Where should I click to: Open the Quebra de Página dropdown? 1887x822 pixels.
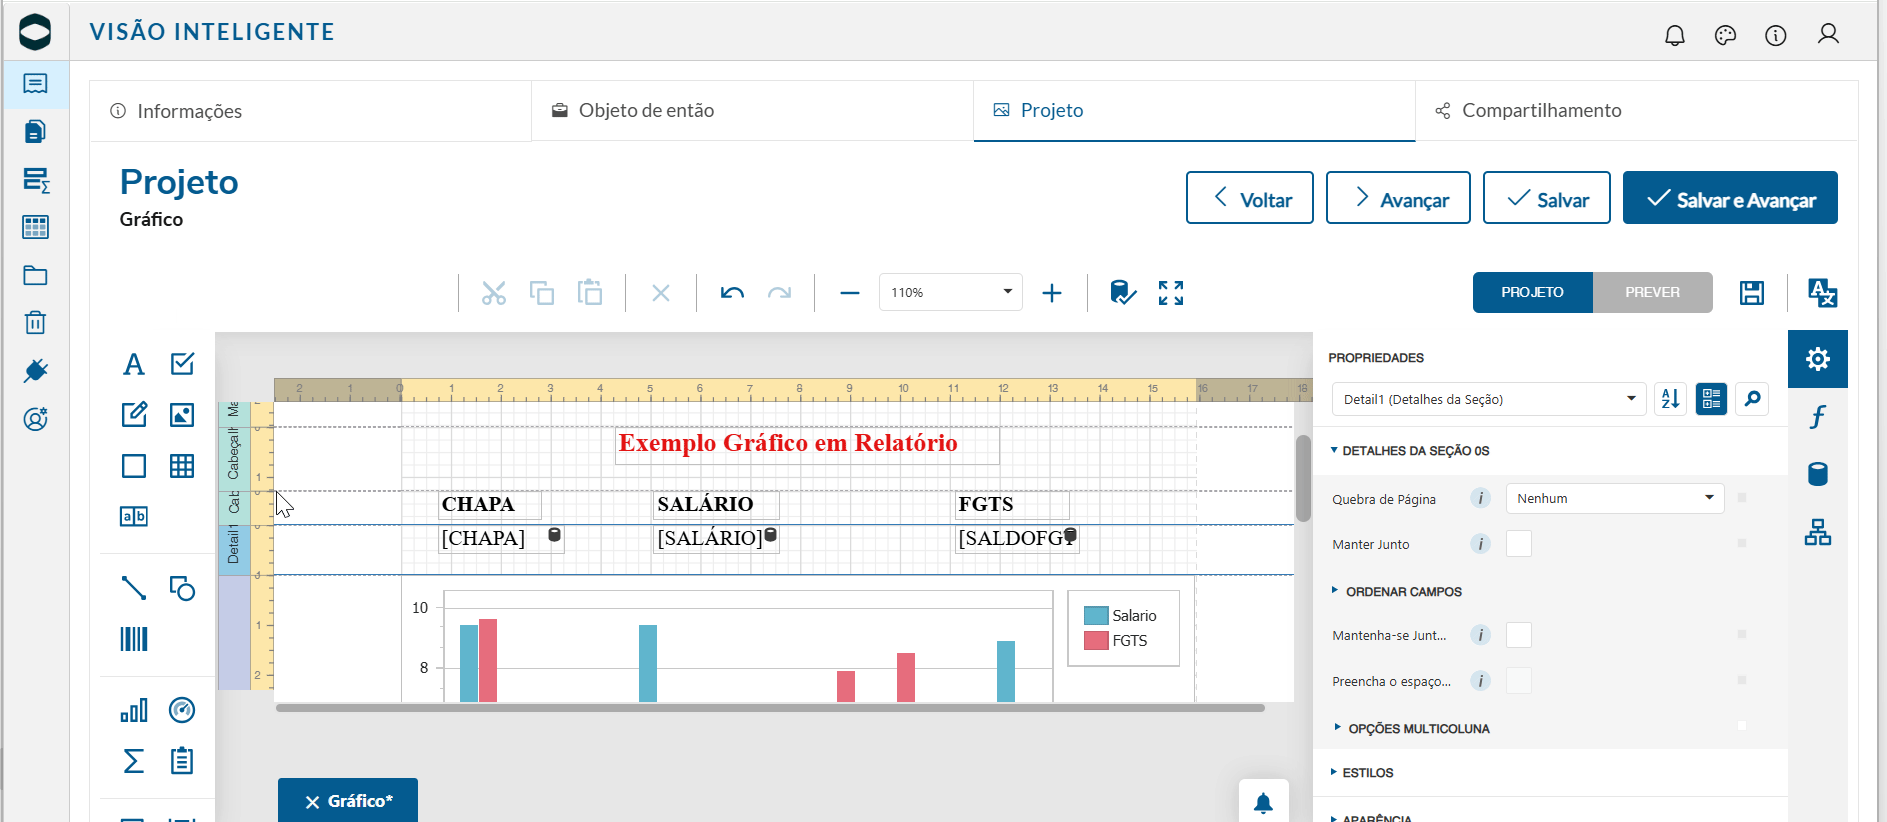point(1615,498)
